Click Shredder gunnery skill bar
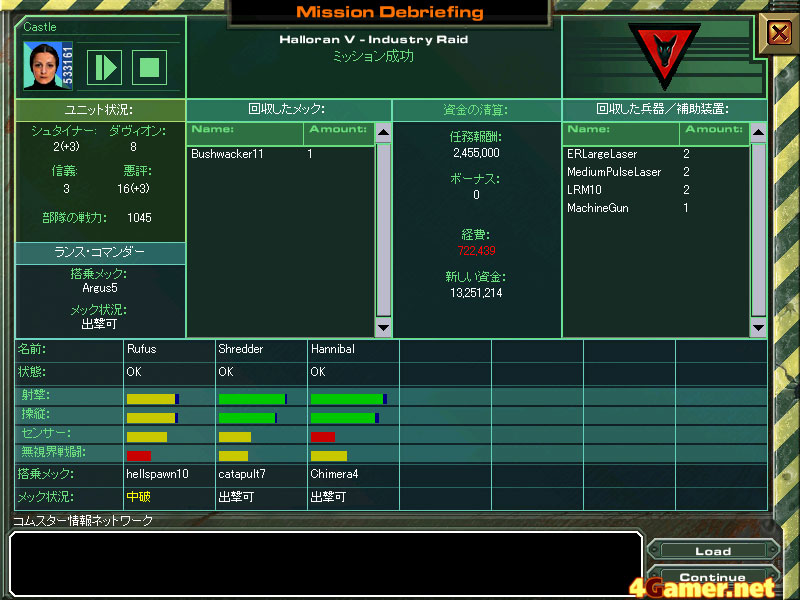The image size is (800, 600). [253, 398]
